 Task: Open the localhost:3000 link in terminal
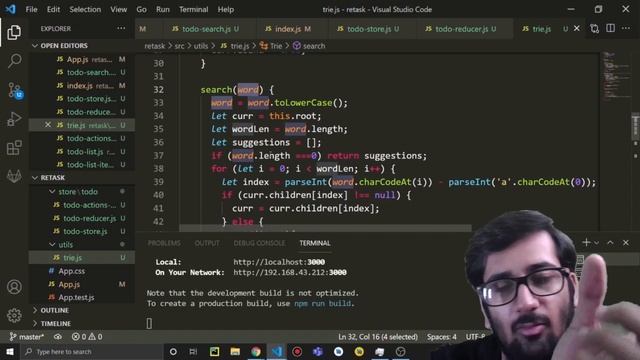point(279,262)
